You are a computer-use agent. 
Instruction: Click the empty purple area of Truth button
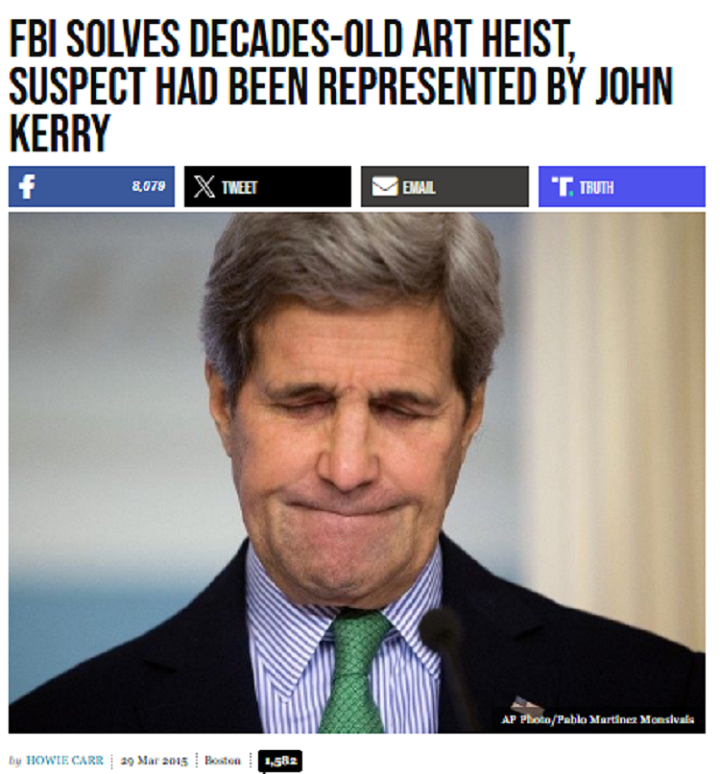659,187
